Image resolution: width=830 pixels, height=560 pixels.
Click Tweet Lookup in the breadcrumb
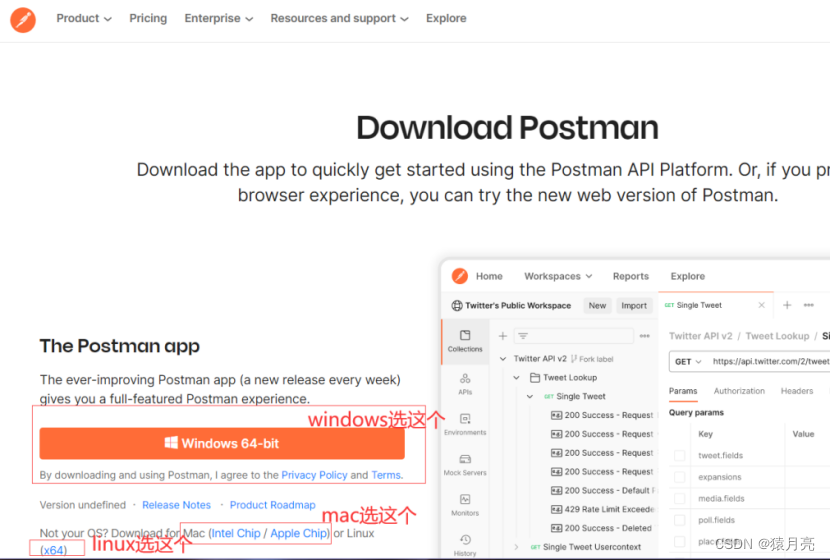pyautogui.click(x=777, y=336)
